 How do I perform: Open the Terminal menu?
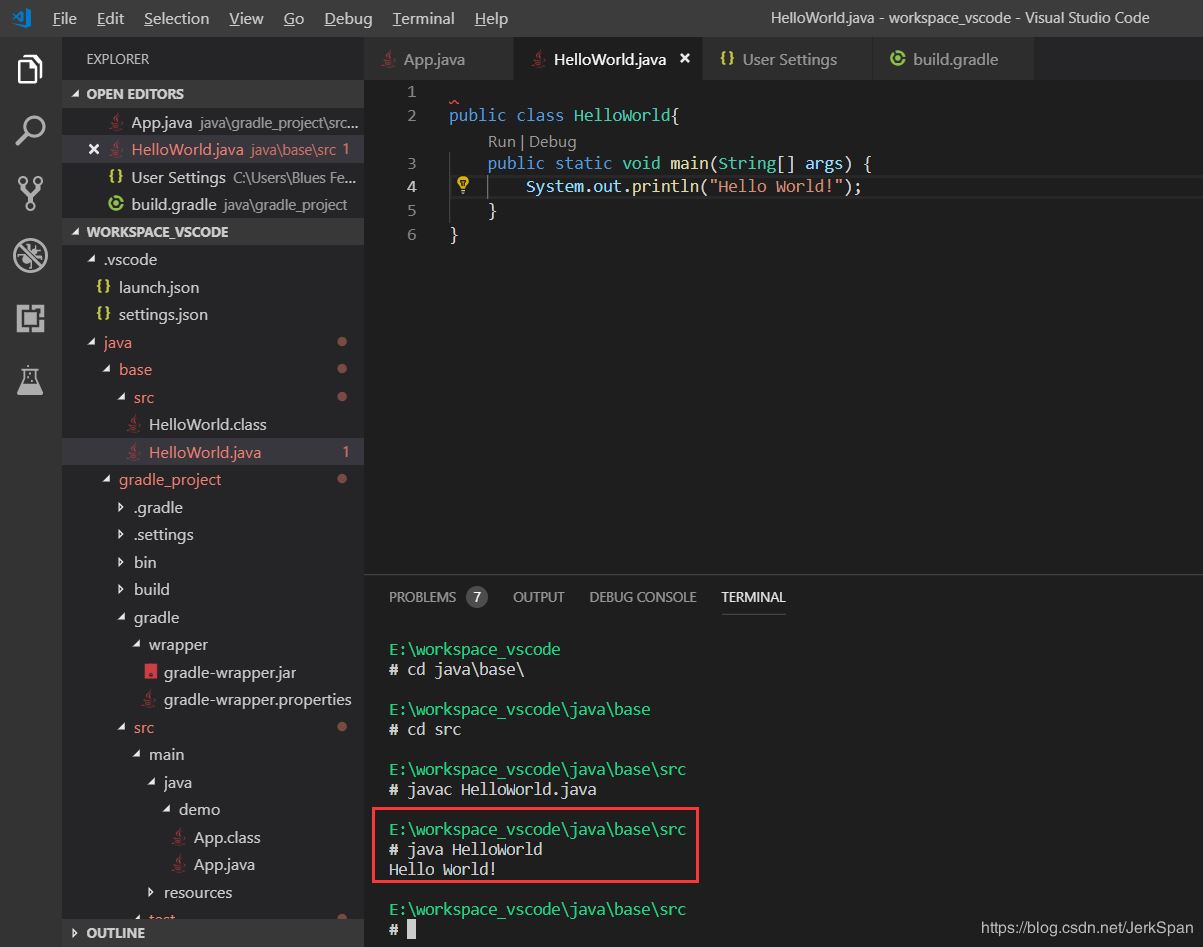tap(423, 18)
